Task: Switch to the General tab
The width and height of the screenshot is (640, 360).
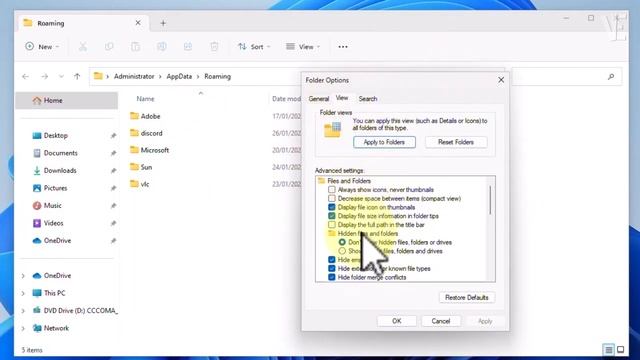Action: click(319, 99)
